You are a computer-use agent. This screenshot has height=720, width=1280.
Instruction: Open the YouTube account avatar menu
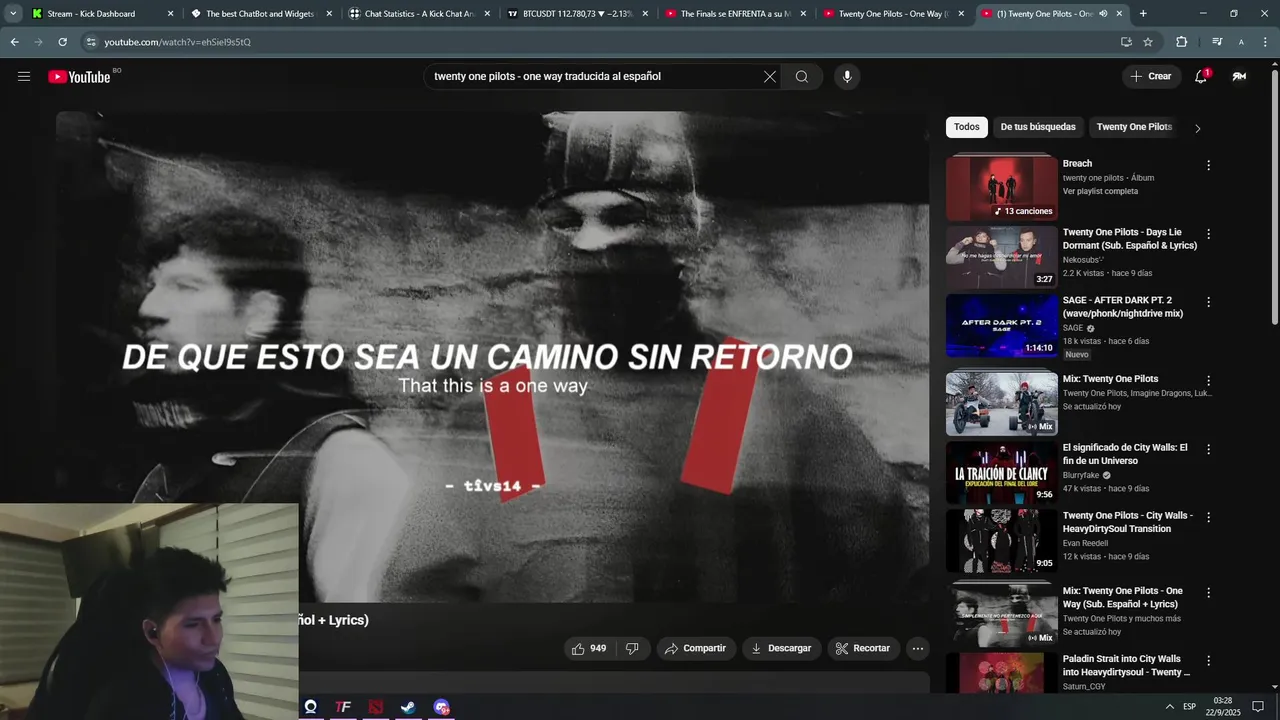[1239, 76]
